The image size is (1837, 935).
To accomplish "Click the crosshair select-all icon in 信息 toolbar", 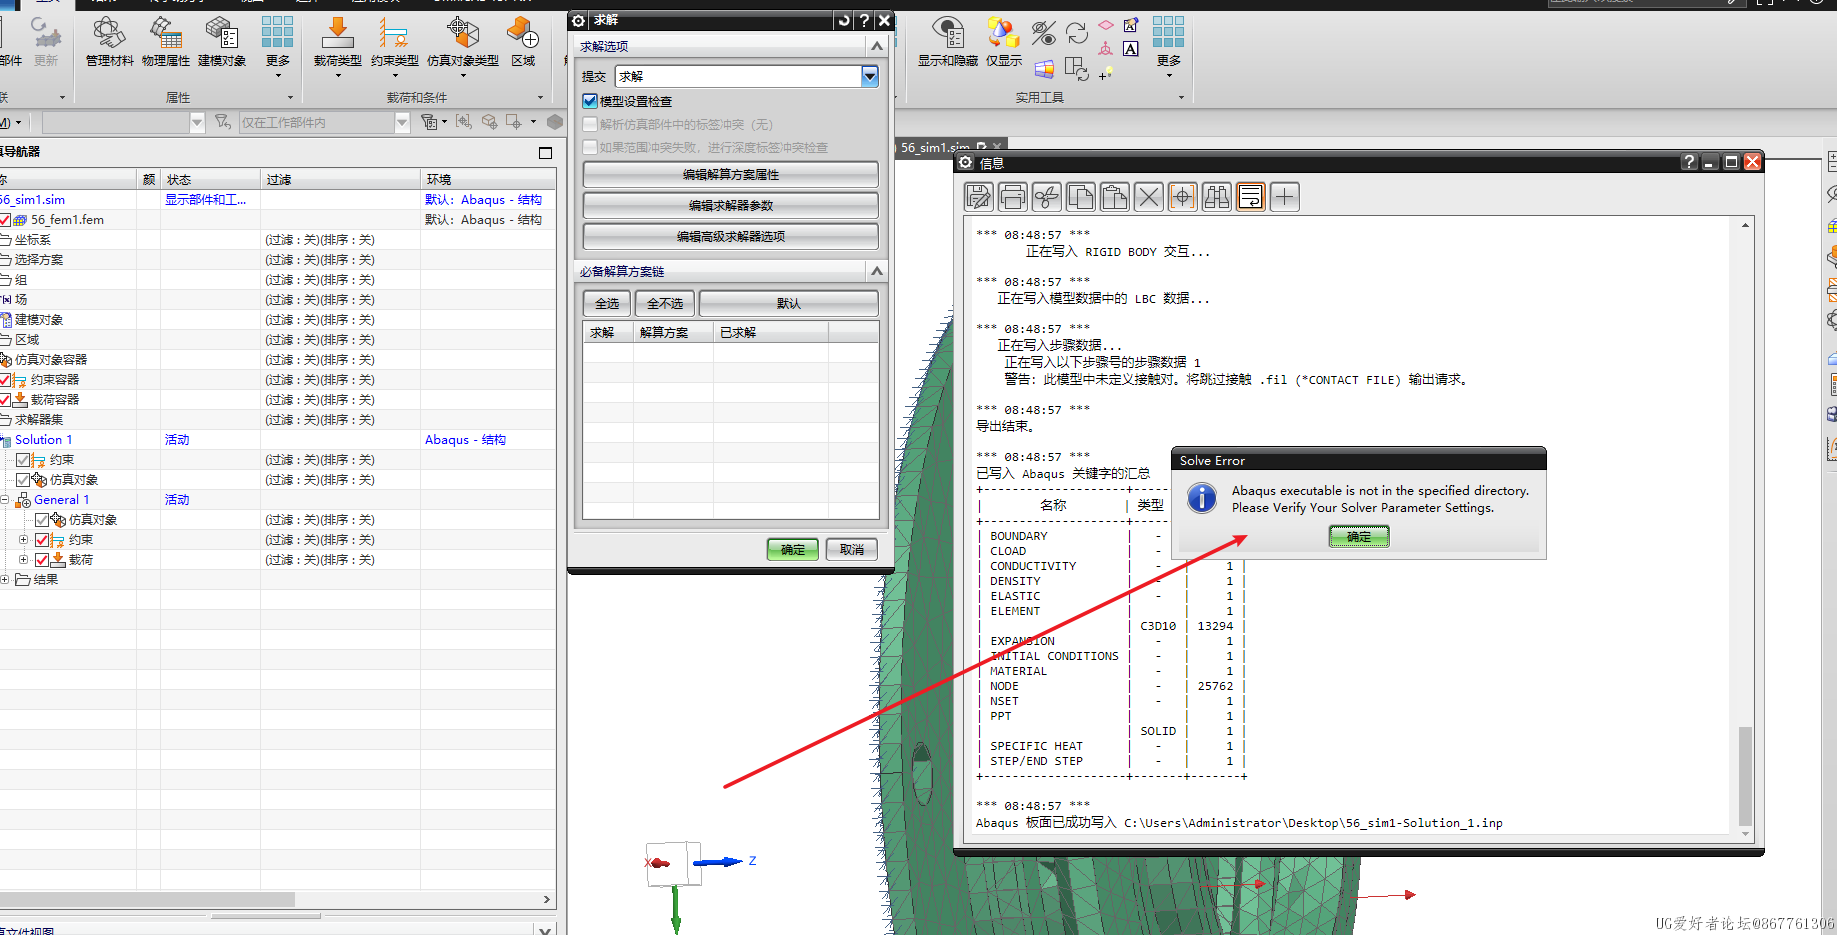I will click(1183, 197).
